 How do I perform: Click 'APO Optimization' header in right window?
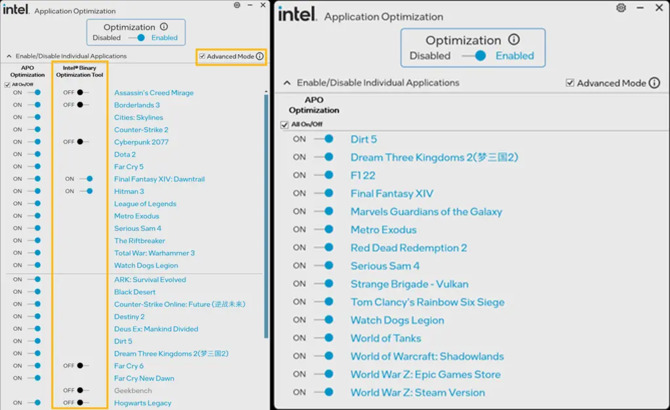314,105
